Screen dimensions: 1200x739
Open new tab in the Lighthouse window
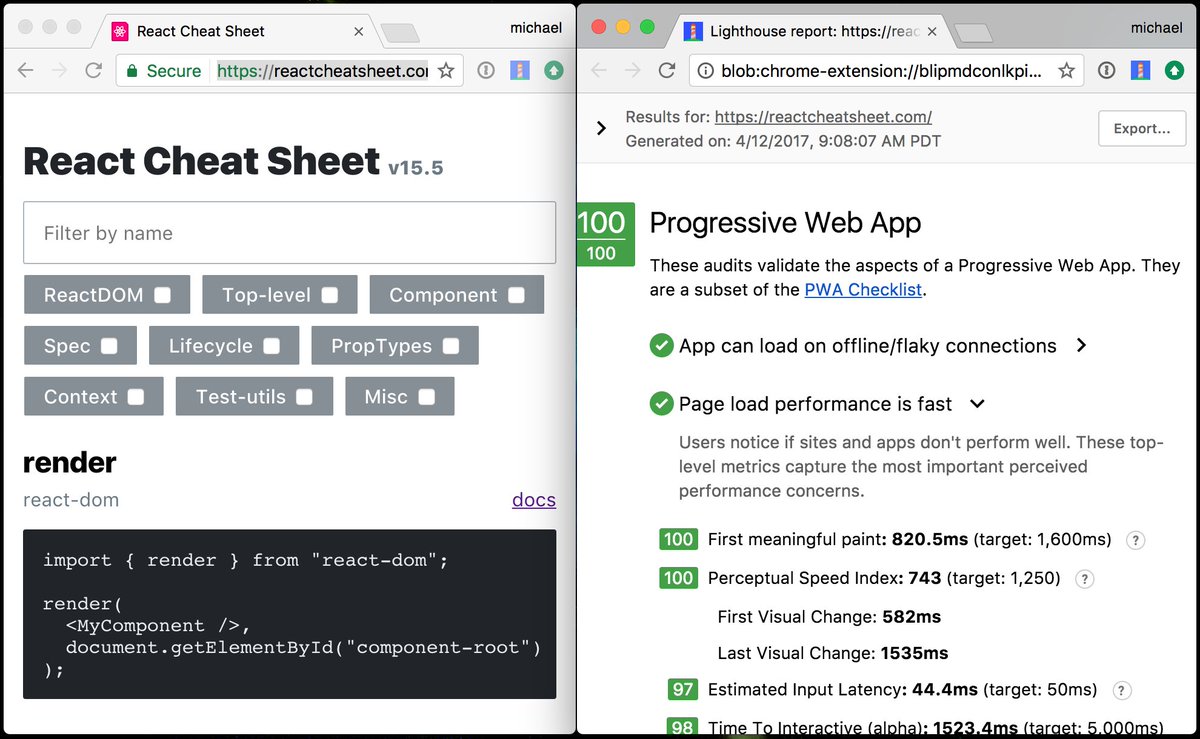click(974, 33)
